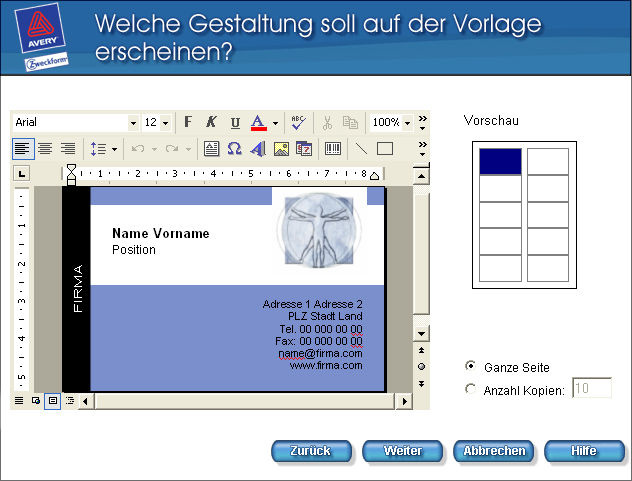Click the vertical 'FIRMA' text

77,288
